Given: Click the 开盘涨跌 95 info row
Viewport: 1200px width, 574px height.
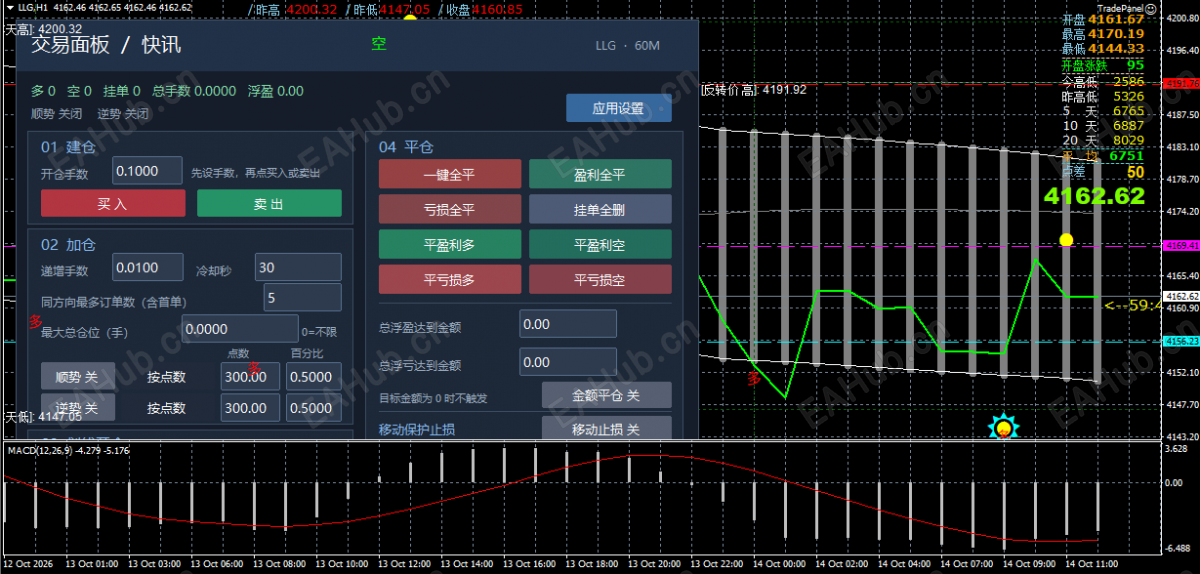Looking at the screenshot, I should tap(1103, 64).
